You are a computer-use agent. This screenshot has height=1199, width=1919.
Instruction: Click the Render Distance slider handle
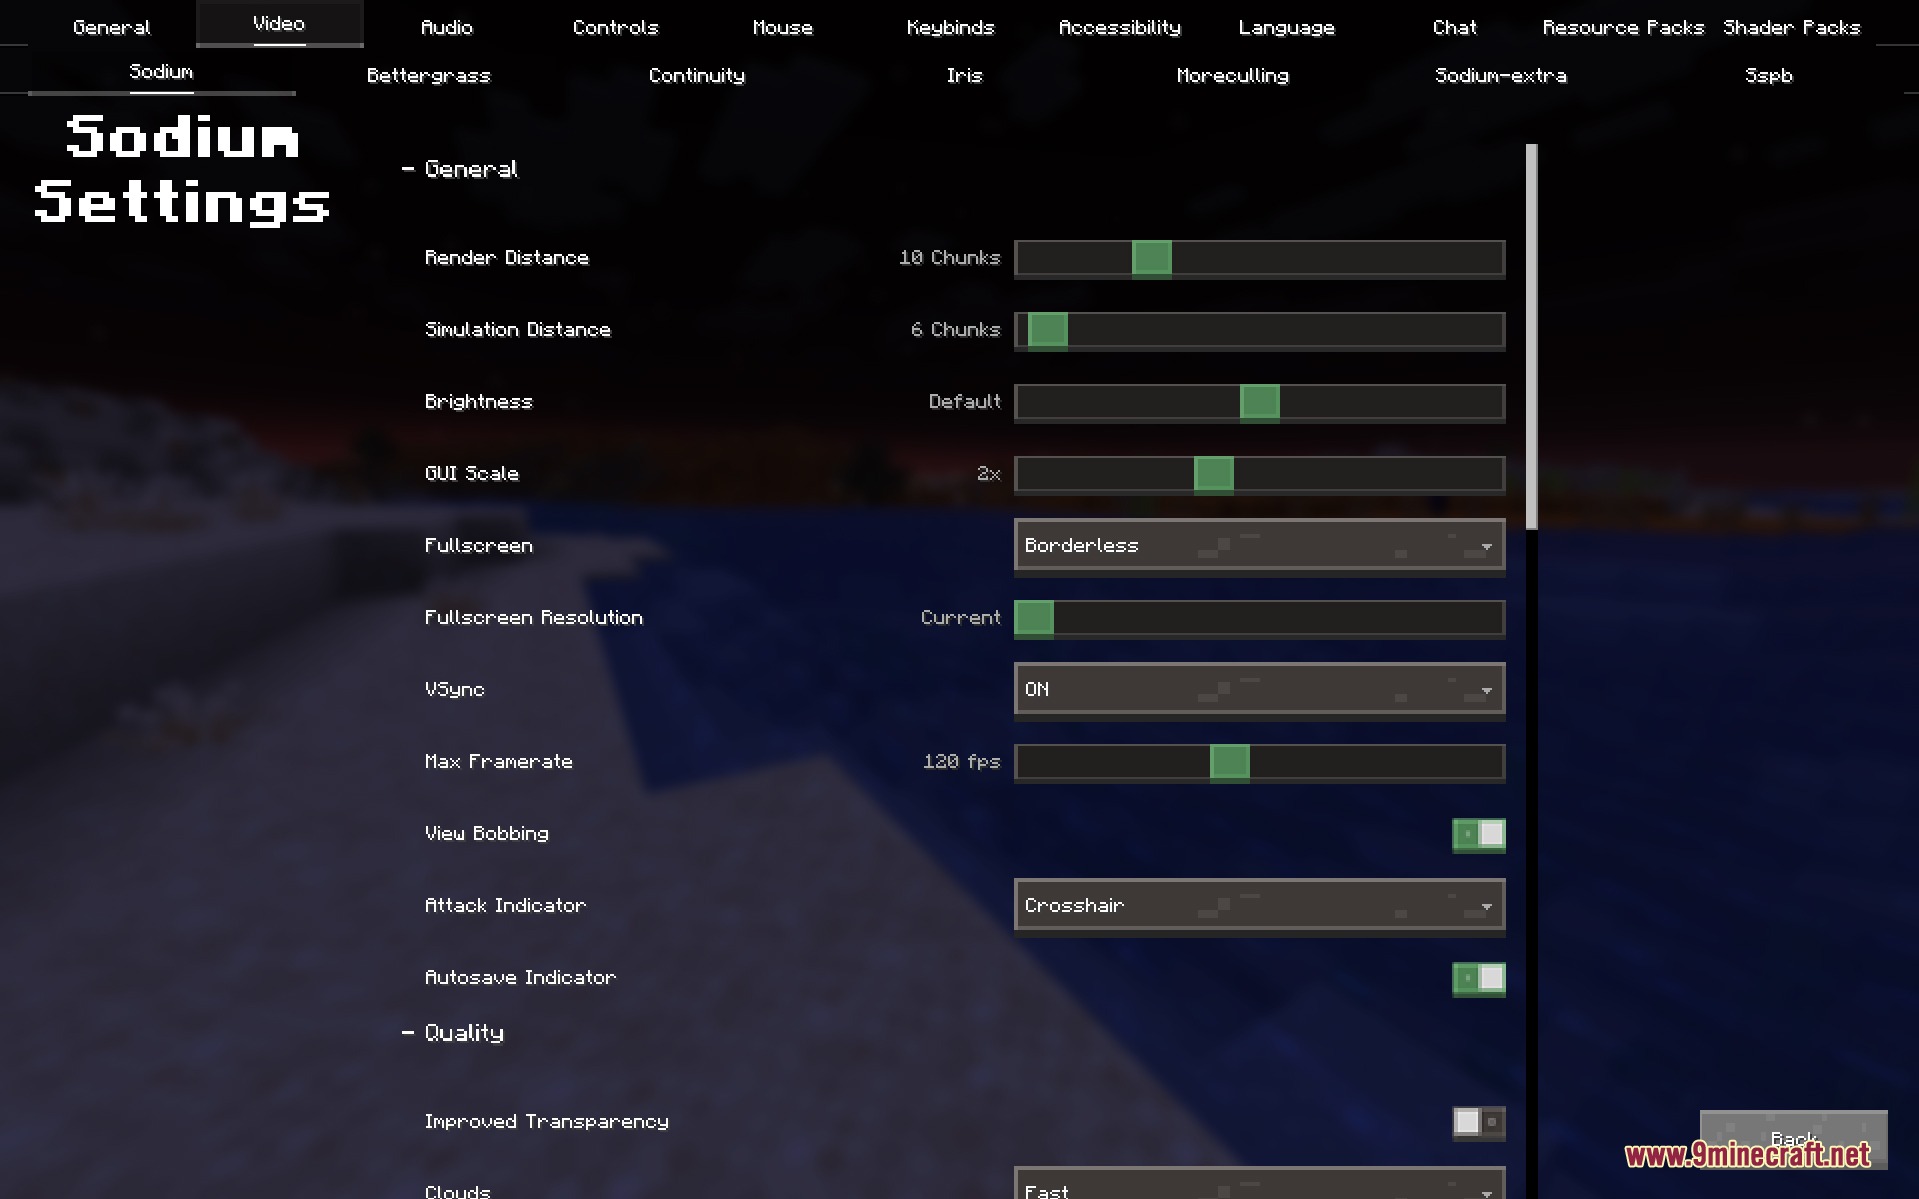[x=1152, y=258]
